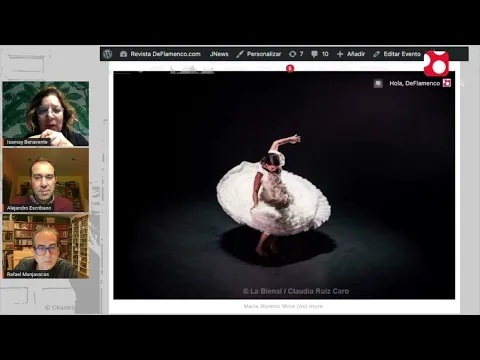Click the flamenco dancer photo
Image resolution: width=480 pixels, height=360 pixels.
pos(284,185)
